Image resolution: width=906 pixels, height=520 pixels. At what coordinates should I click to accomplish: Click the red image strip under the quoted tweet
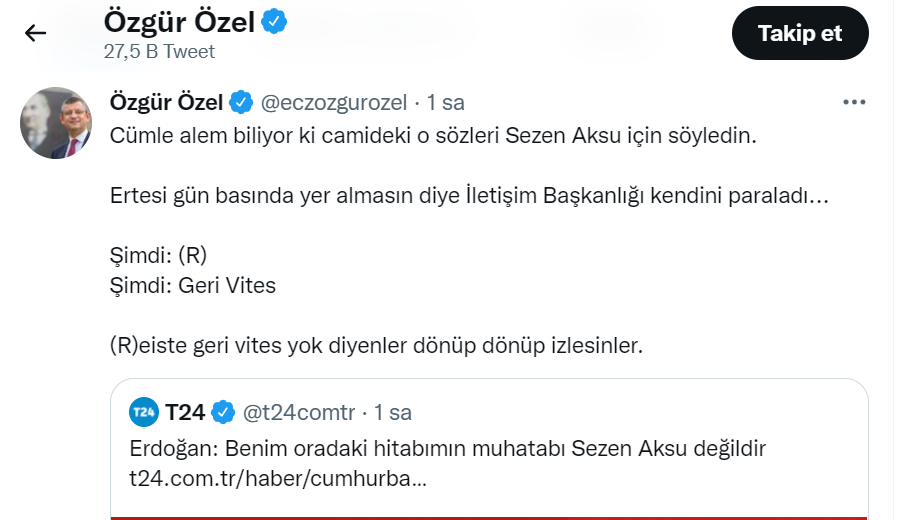pos(489,517)
